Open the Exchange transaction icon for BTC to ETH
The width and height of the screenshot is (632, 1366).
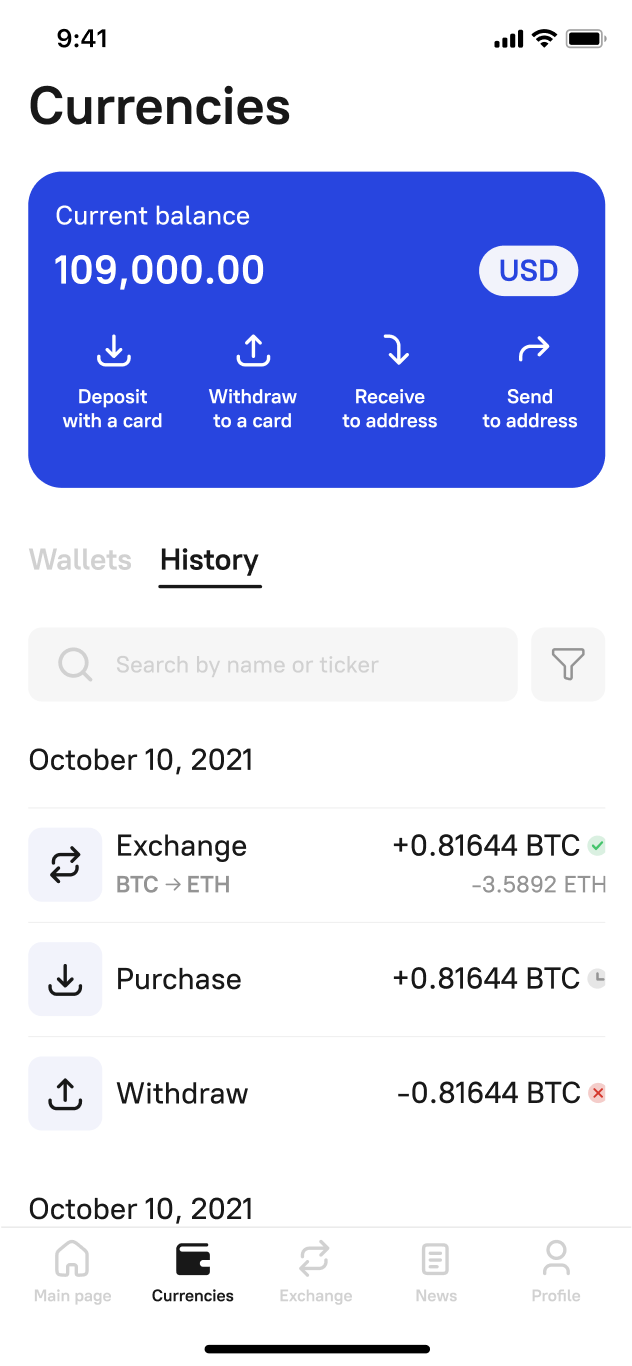[65, 864]
